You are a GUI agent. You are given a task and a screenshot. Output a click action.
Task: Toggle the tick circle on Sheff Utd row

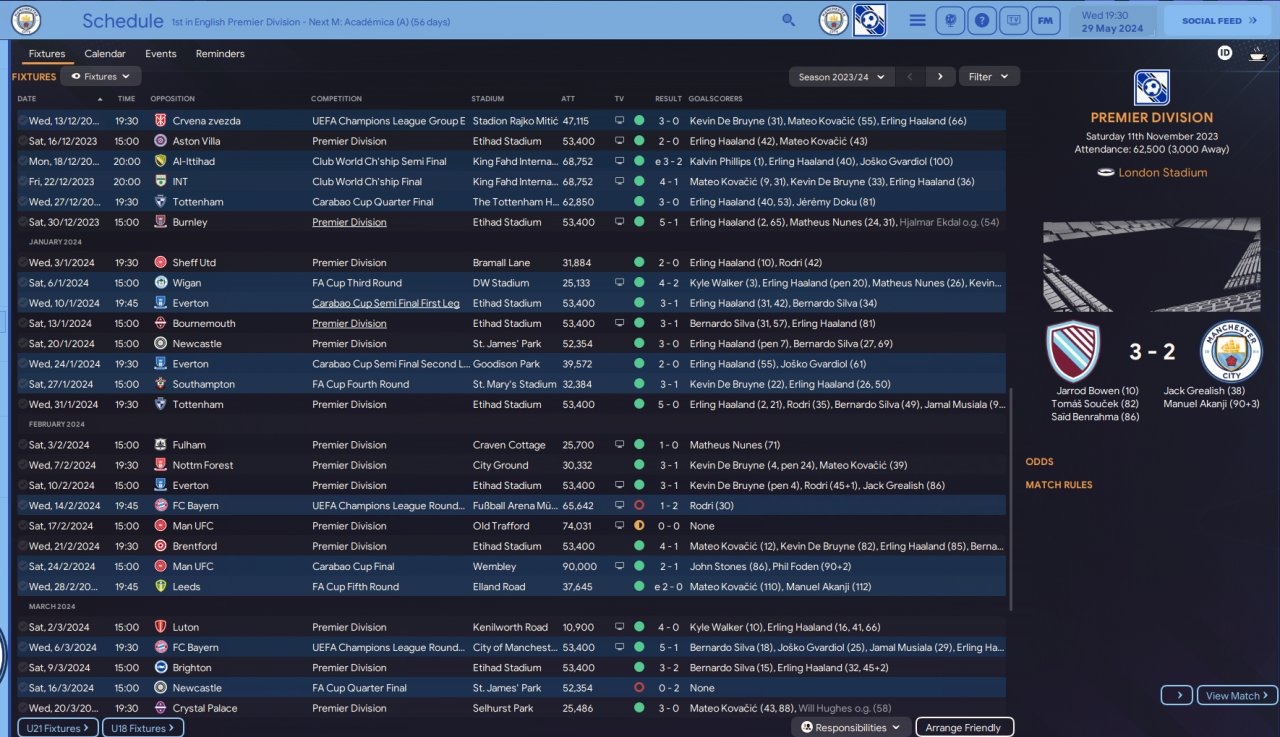(x=23, y=263)
